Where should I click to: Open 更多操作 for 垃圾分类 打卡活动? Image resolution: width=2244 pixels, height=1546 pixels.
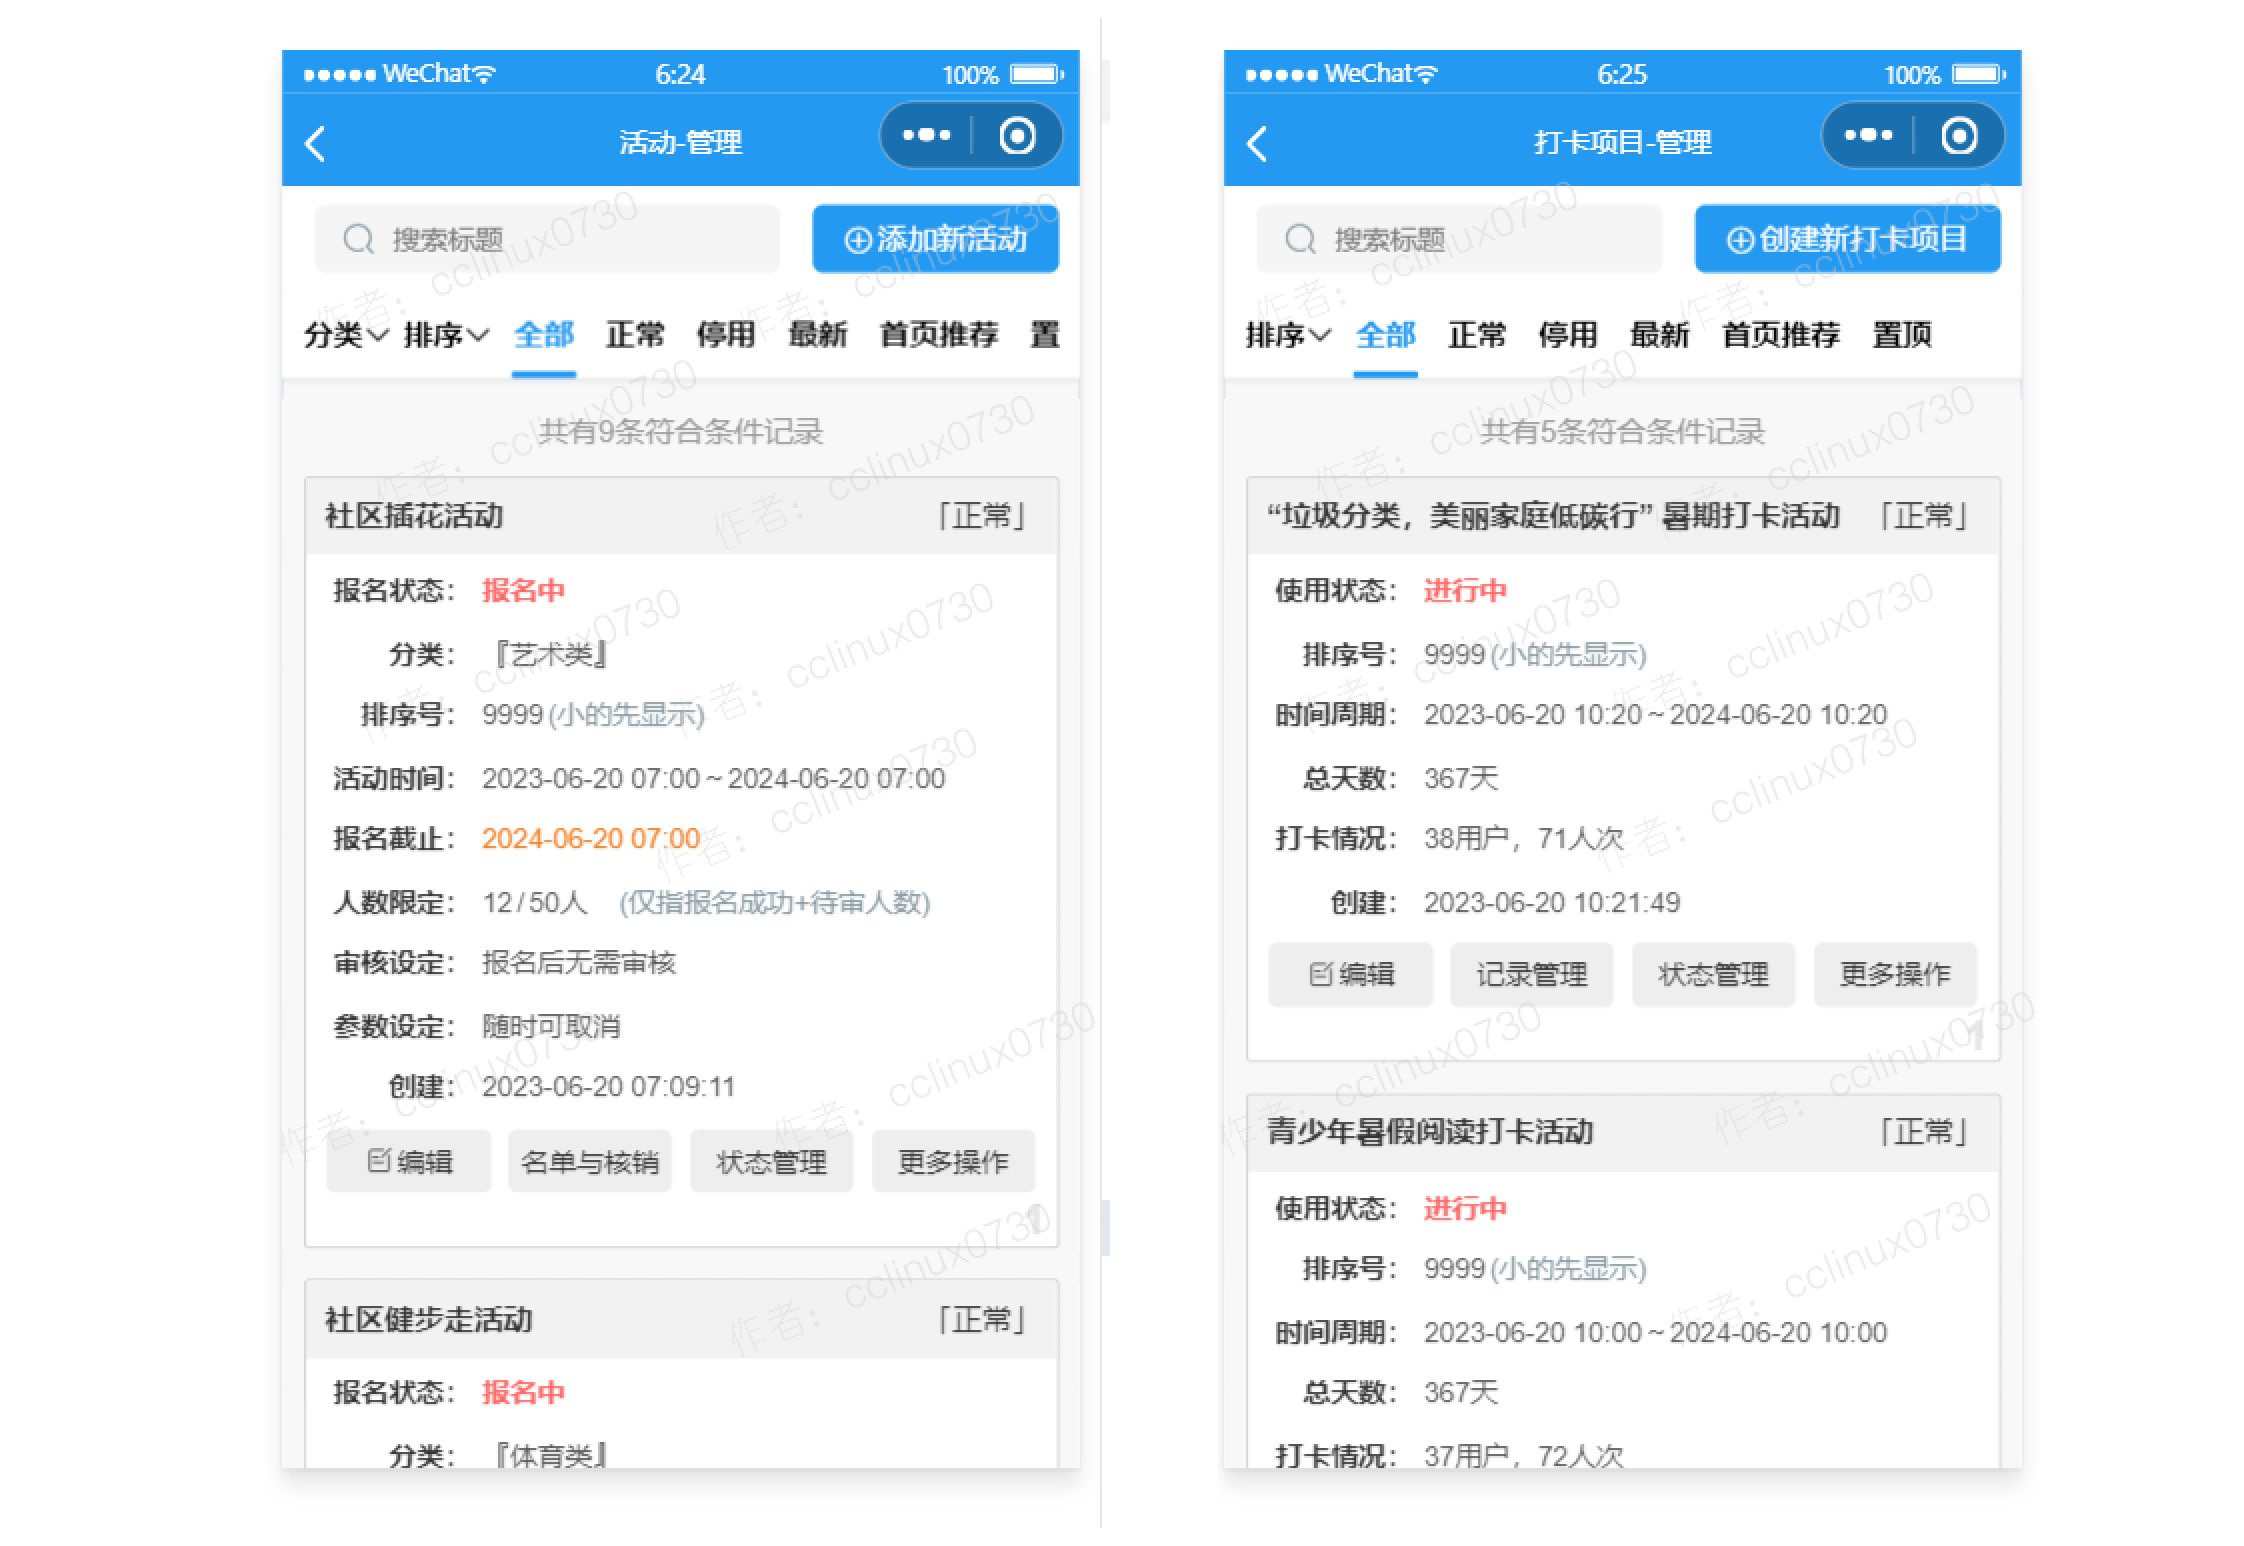[x=1896, y=974]
